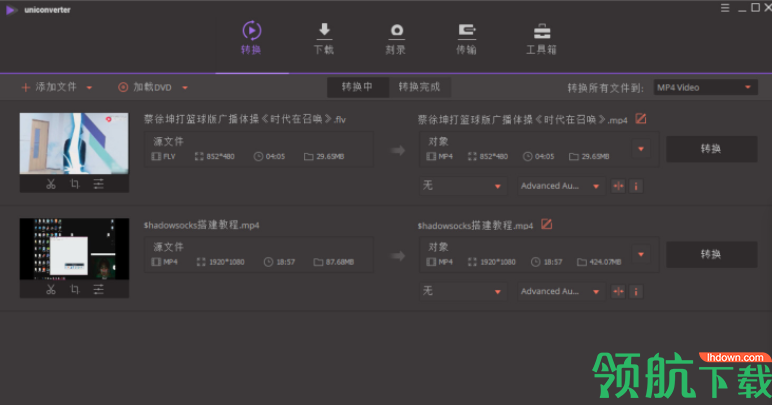772x405 pixels.
Task: Click 加载DVD (Load DVD) button
Action: point(145,87)
